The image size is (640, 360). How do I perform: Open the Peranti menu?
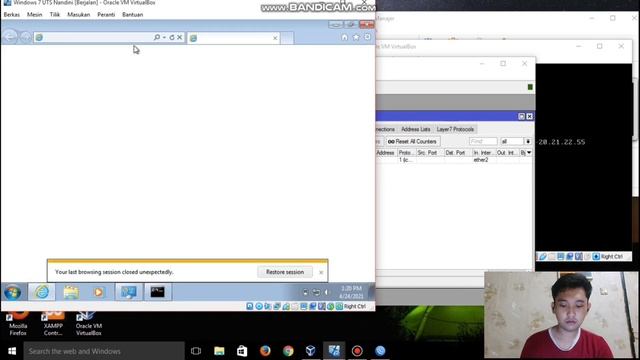[x=106, y=14]
